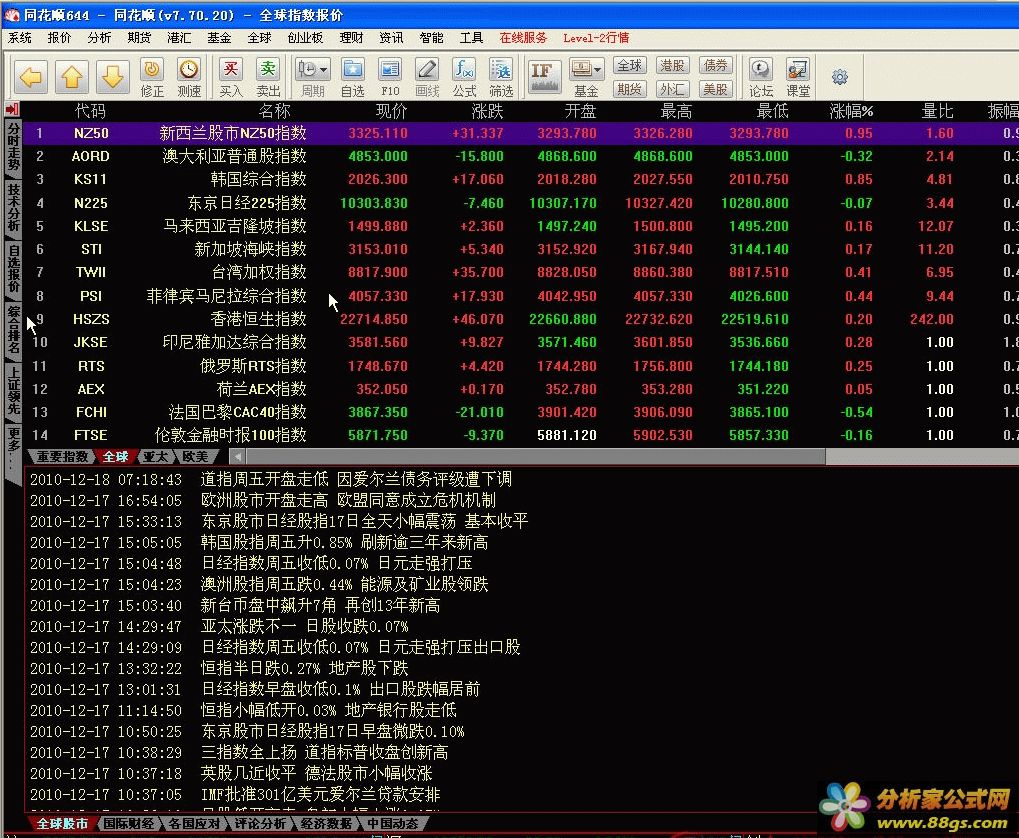Viewport: 1019px width, 838px height.
Task: Click the red pin icon above sidebar
Action: tap(12, 109)
